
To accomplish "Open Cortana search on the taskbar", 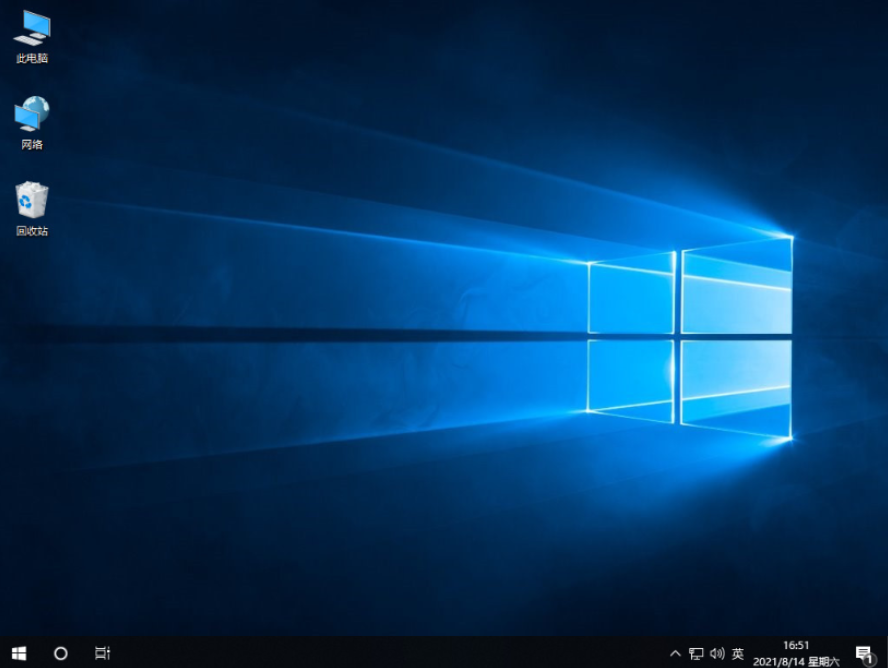I will click(x=59, y=652).
